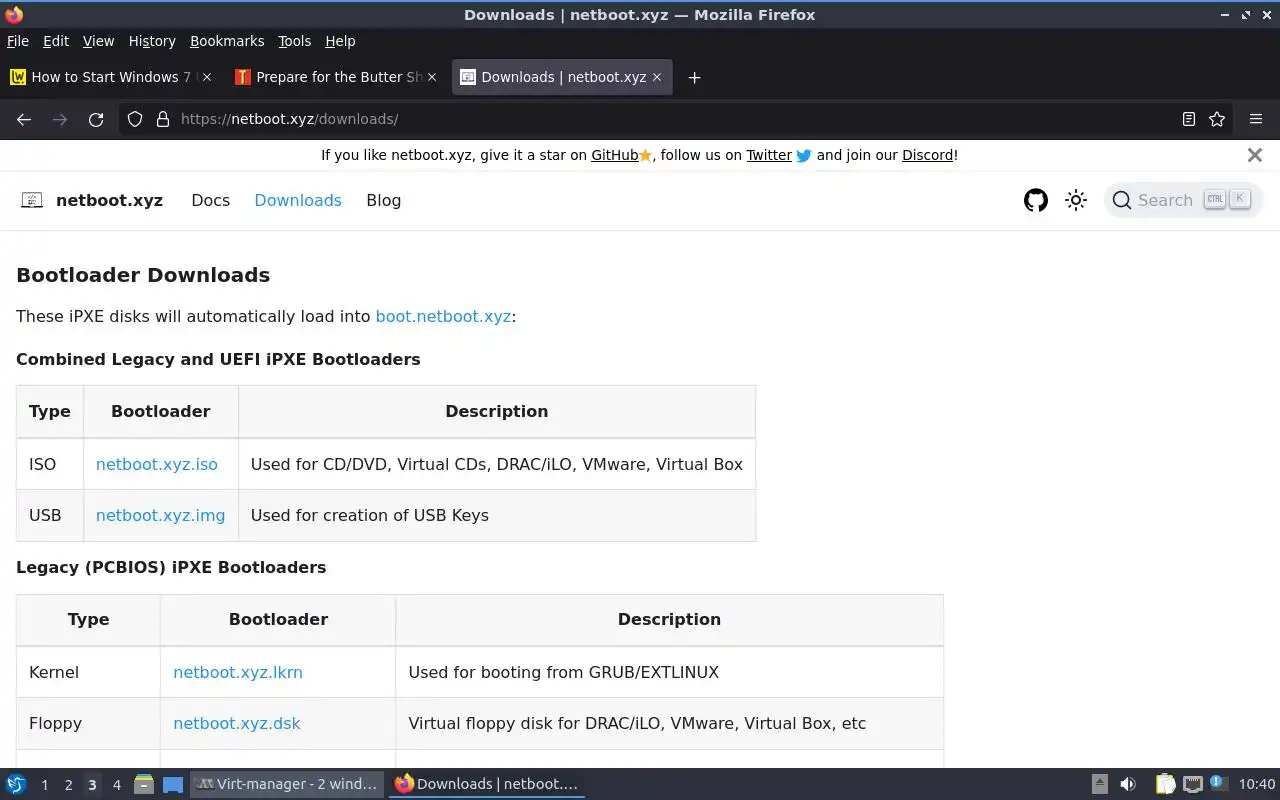Viewport: 1280px width, 800px height.
Task: Toggle the site's light/dark mode sun icon
Action: tap(1076, 200)
